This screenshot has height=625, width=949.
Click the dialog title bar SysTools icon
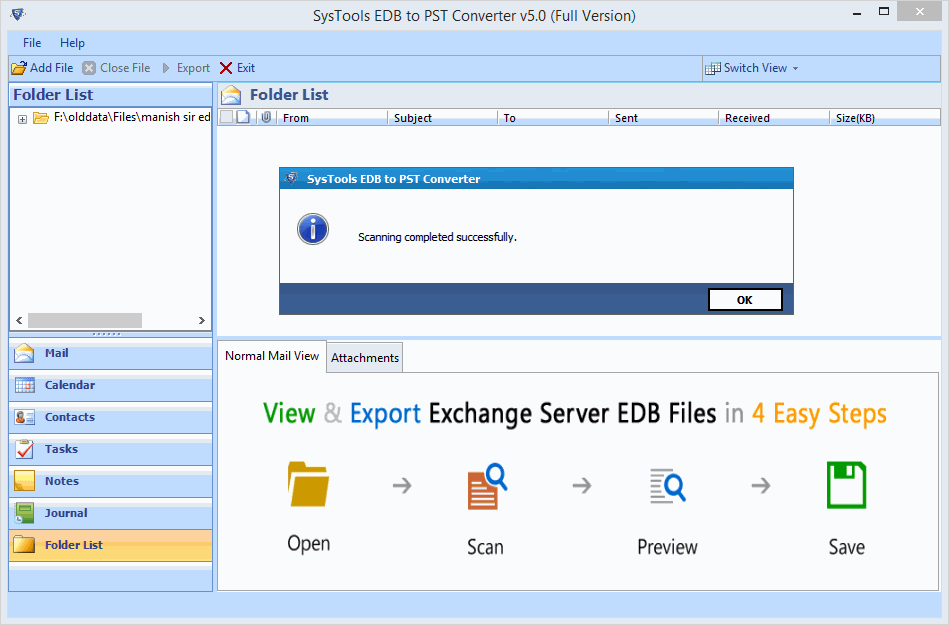coord(292,178)
